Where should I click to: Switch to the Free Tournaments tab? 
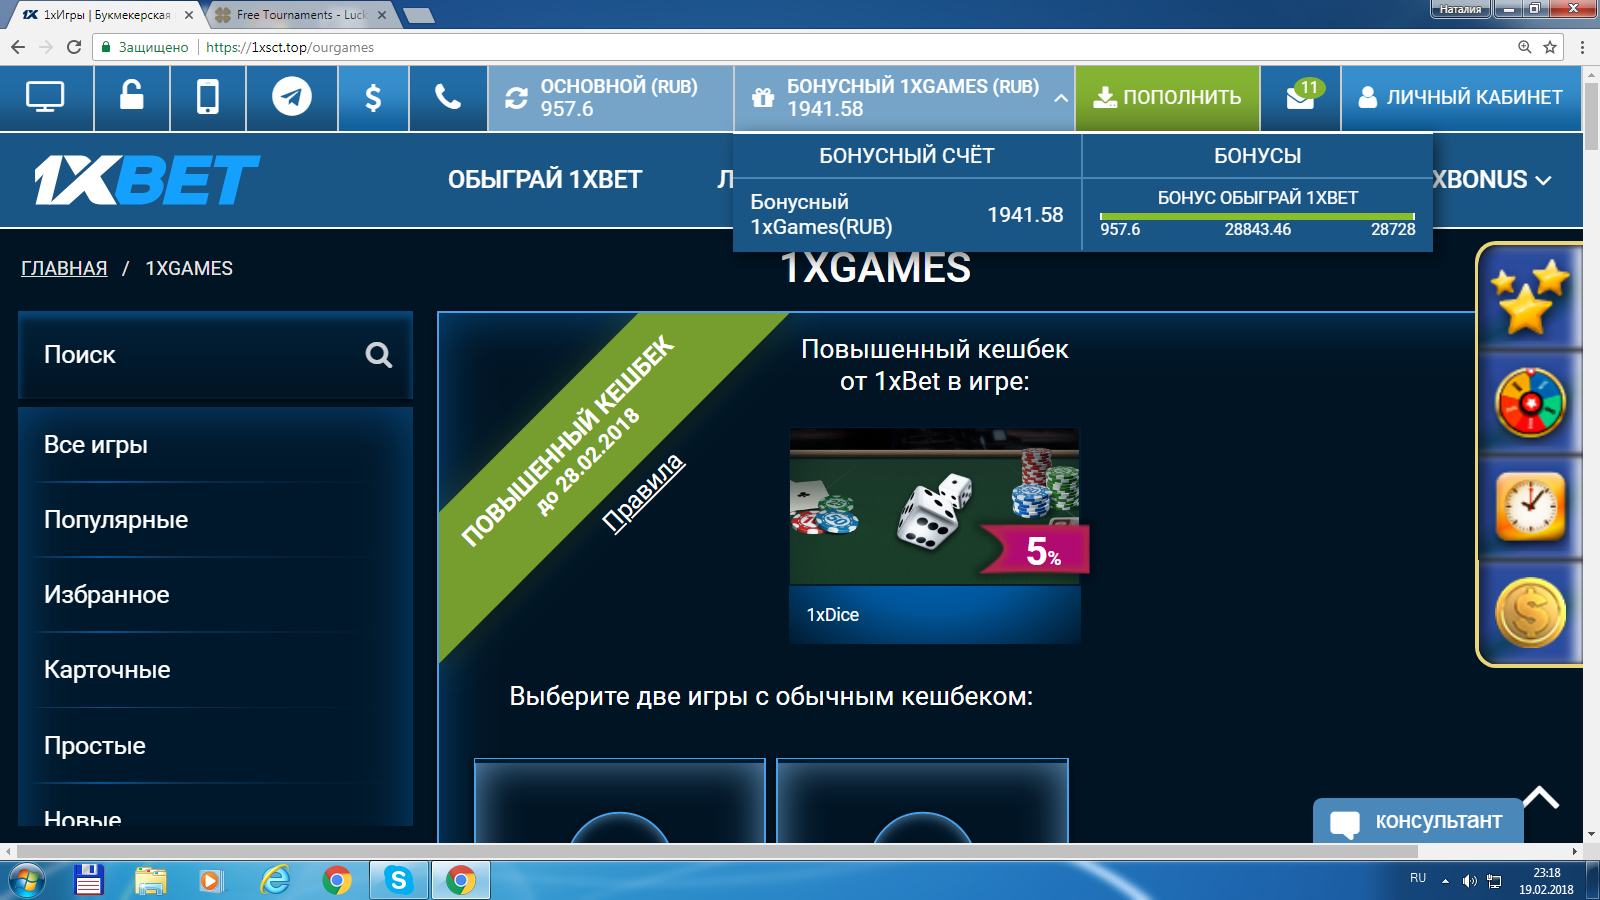pos(301,15)
